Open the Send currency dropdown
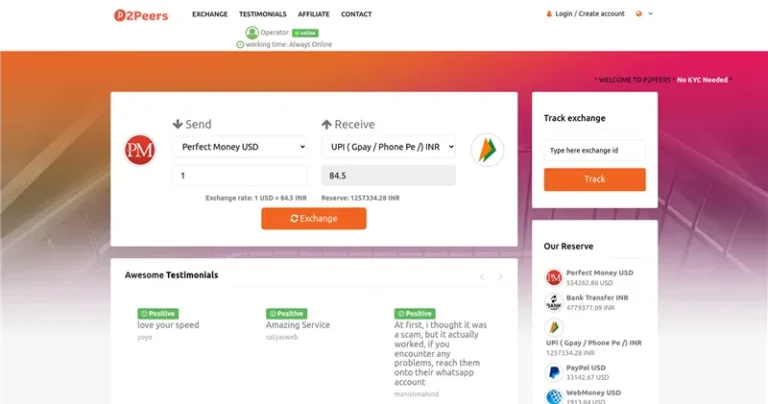 (x=239, y=147)
